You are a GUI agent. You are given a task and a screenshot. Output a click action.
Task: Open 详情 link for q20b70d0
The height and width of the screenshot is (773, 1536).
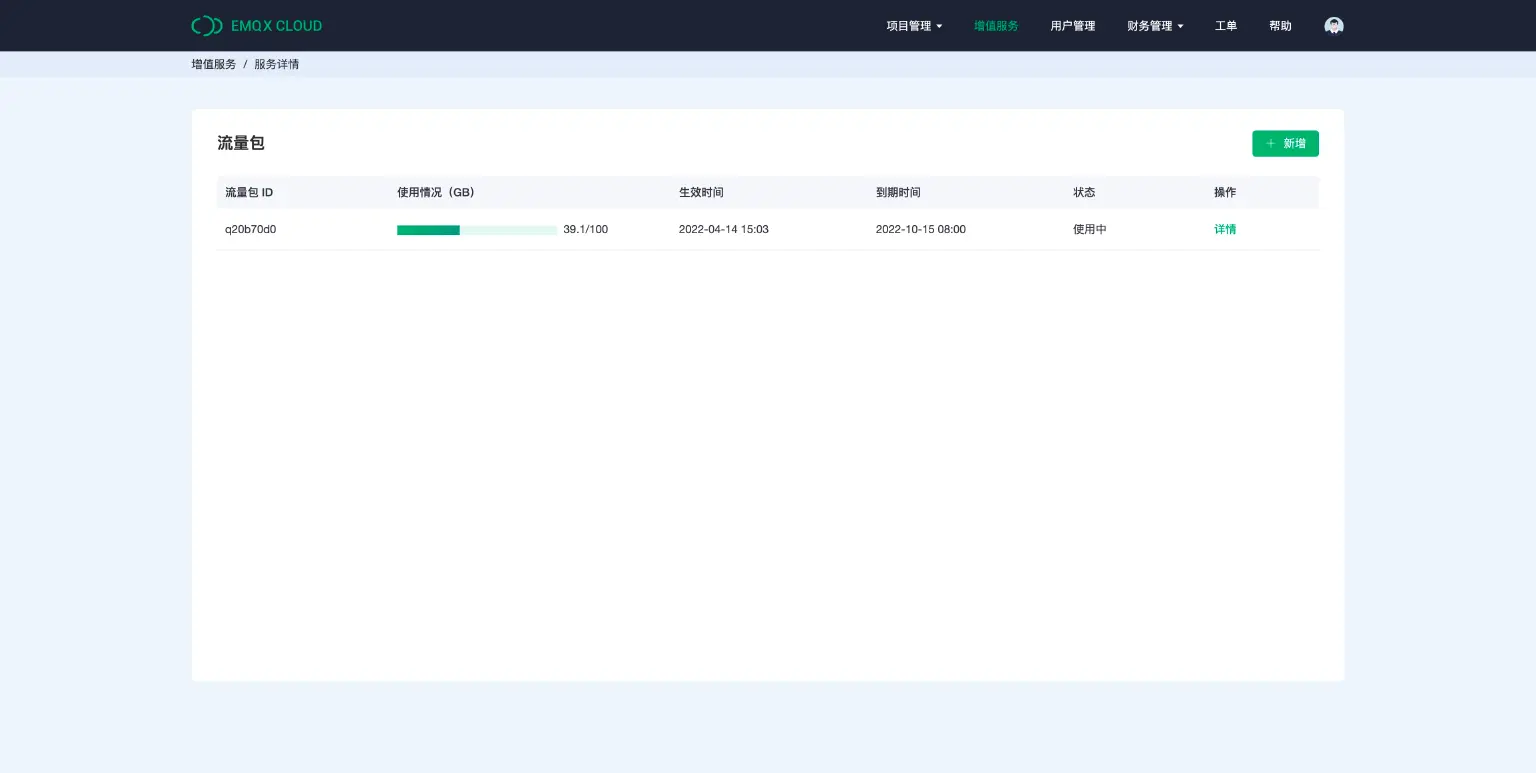(1225, 229)
